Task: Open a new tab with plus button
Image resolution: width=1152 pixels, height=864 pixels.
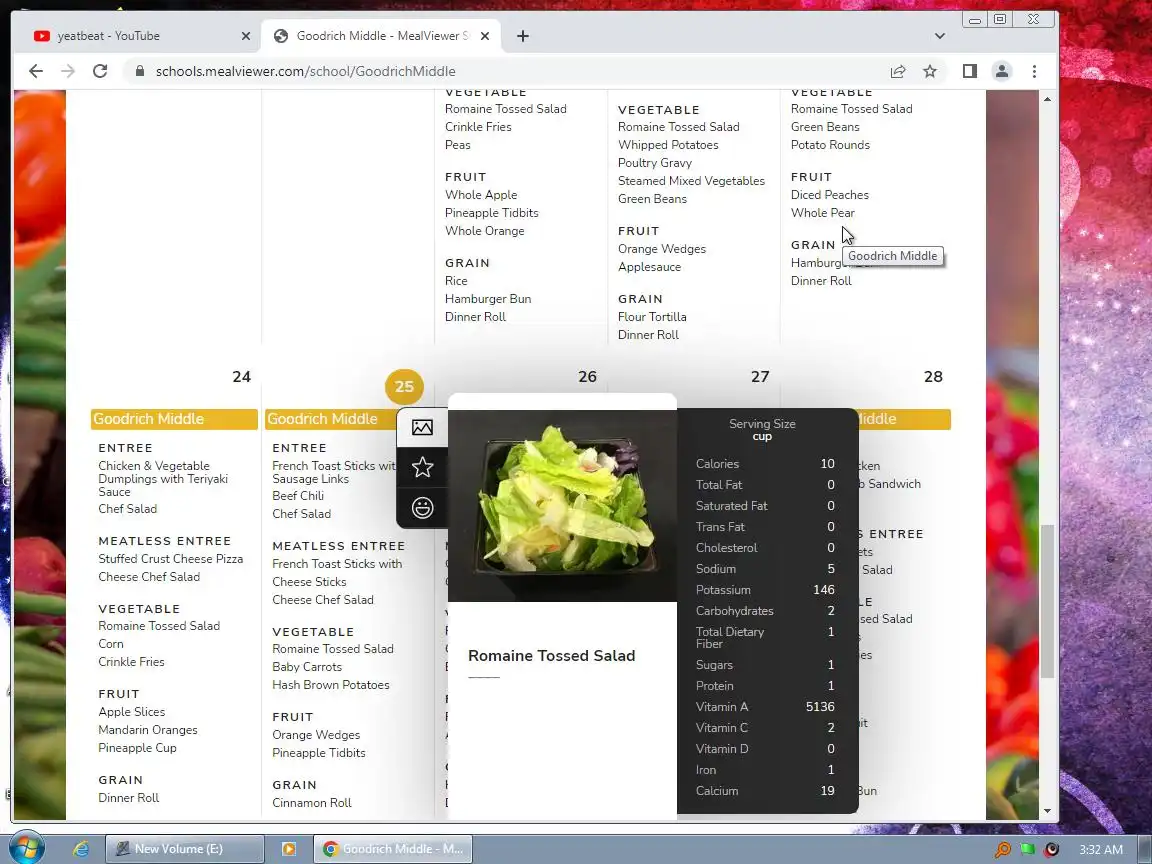Action: coord(522,36)
